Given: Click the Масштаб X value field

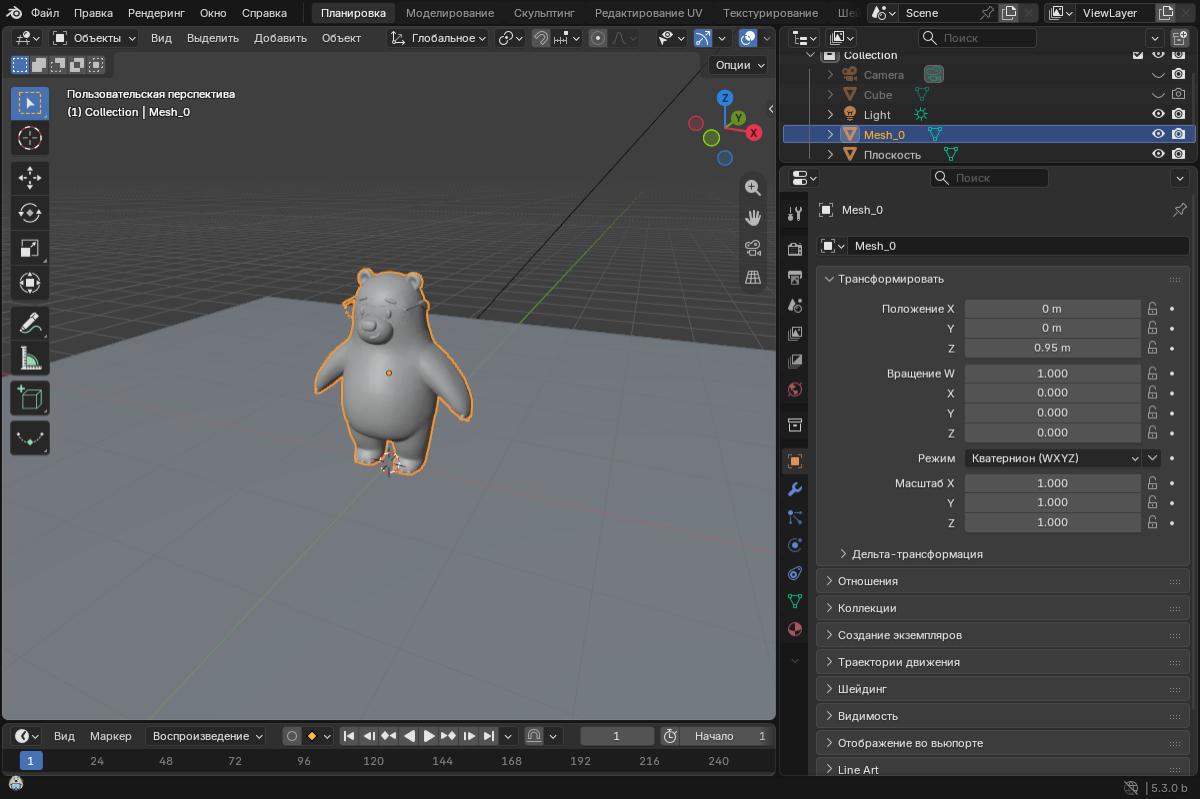Looking at the screenshot, I should pyautogui.click(x=1052, y=483).
